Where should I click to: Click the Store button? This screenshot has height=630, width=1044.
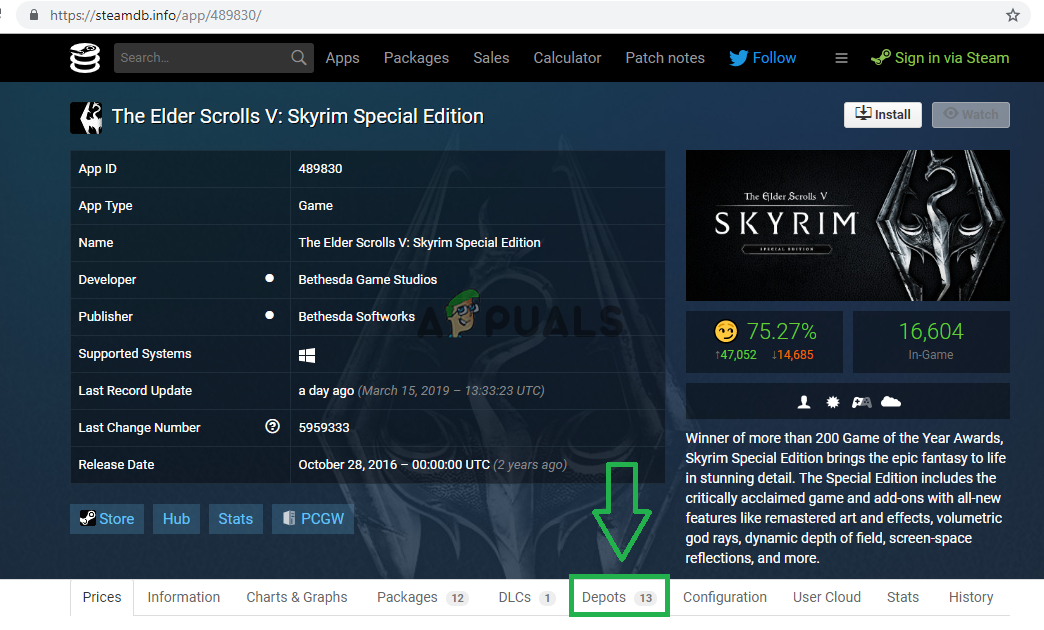(x=107, y=519)
